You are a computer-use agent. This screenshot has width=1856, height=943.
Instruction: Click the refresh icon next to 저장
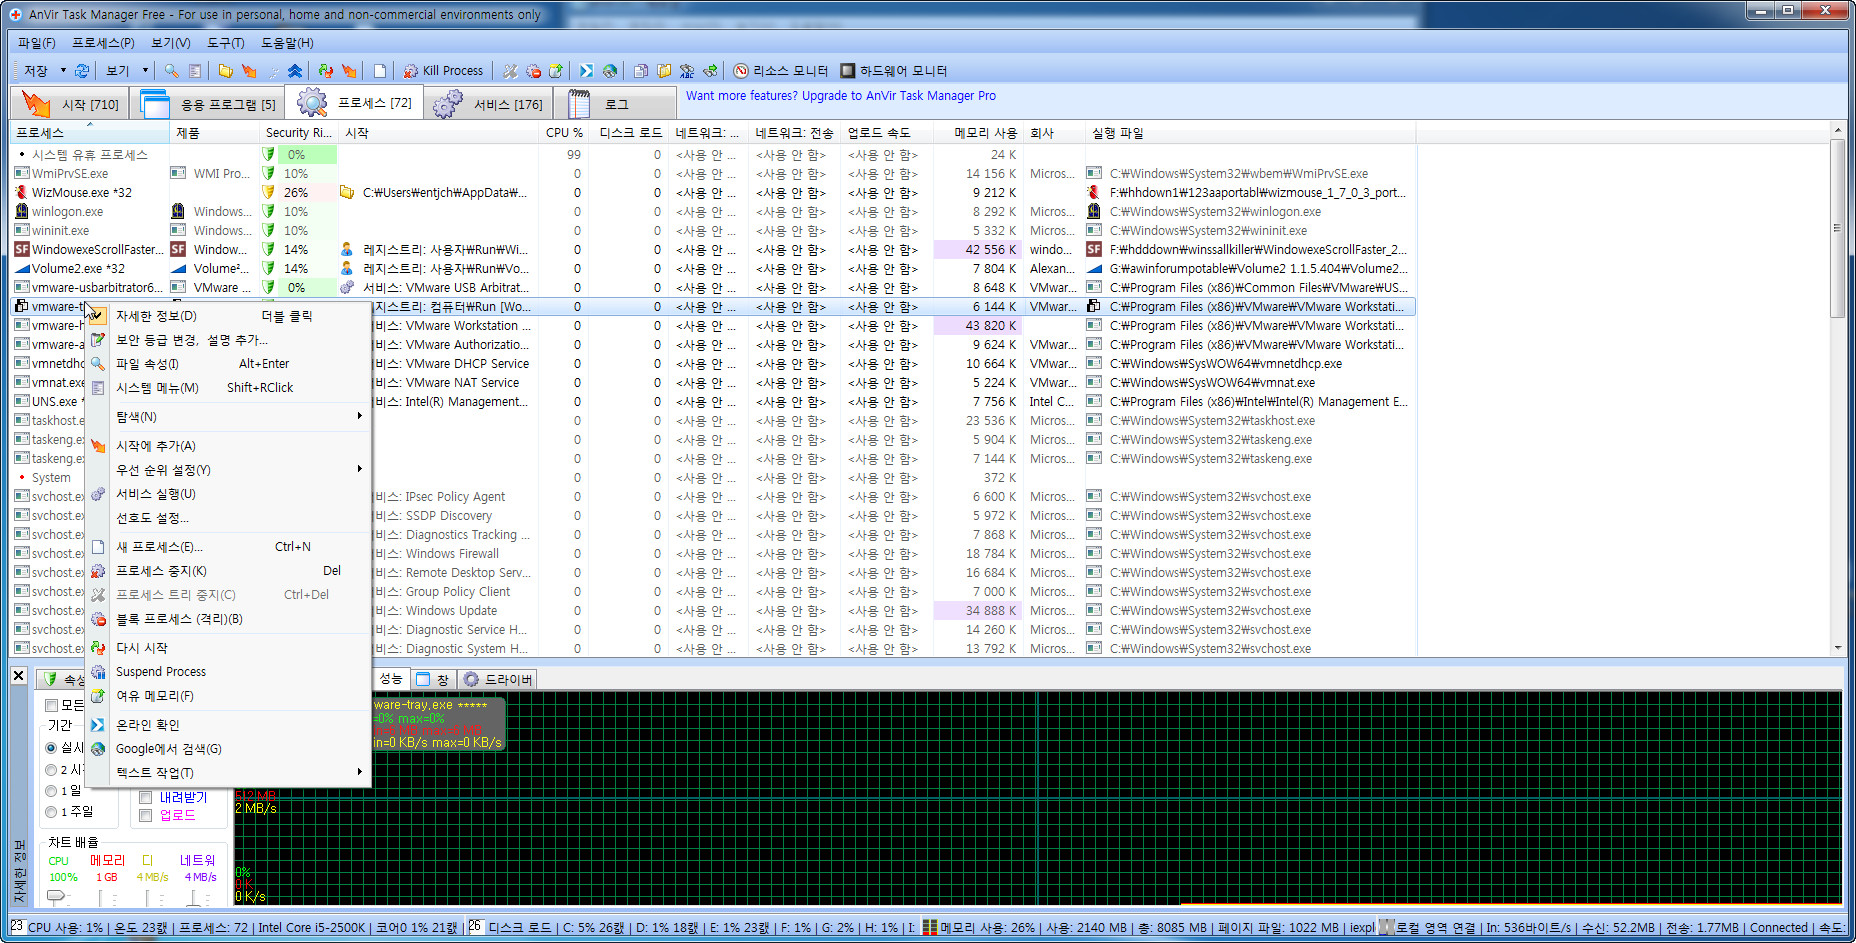(x=82, y=71)
